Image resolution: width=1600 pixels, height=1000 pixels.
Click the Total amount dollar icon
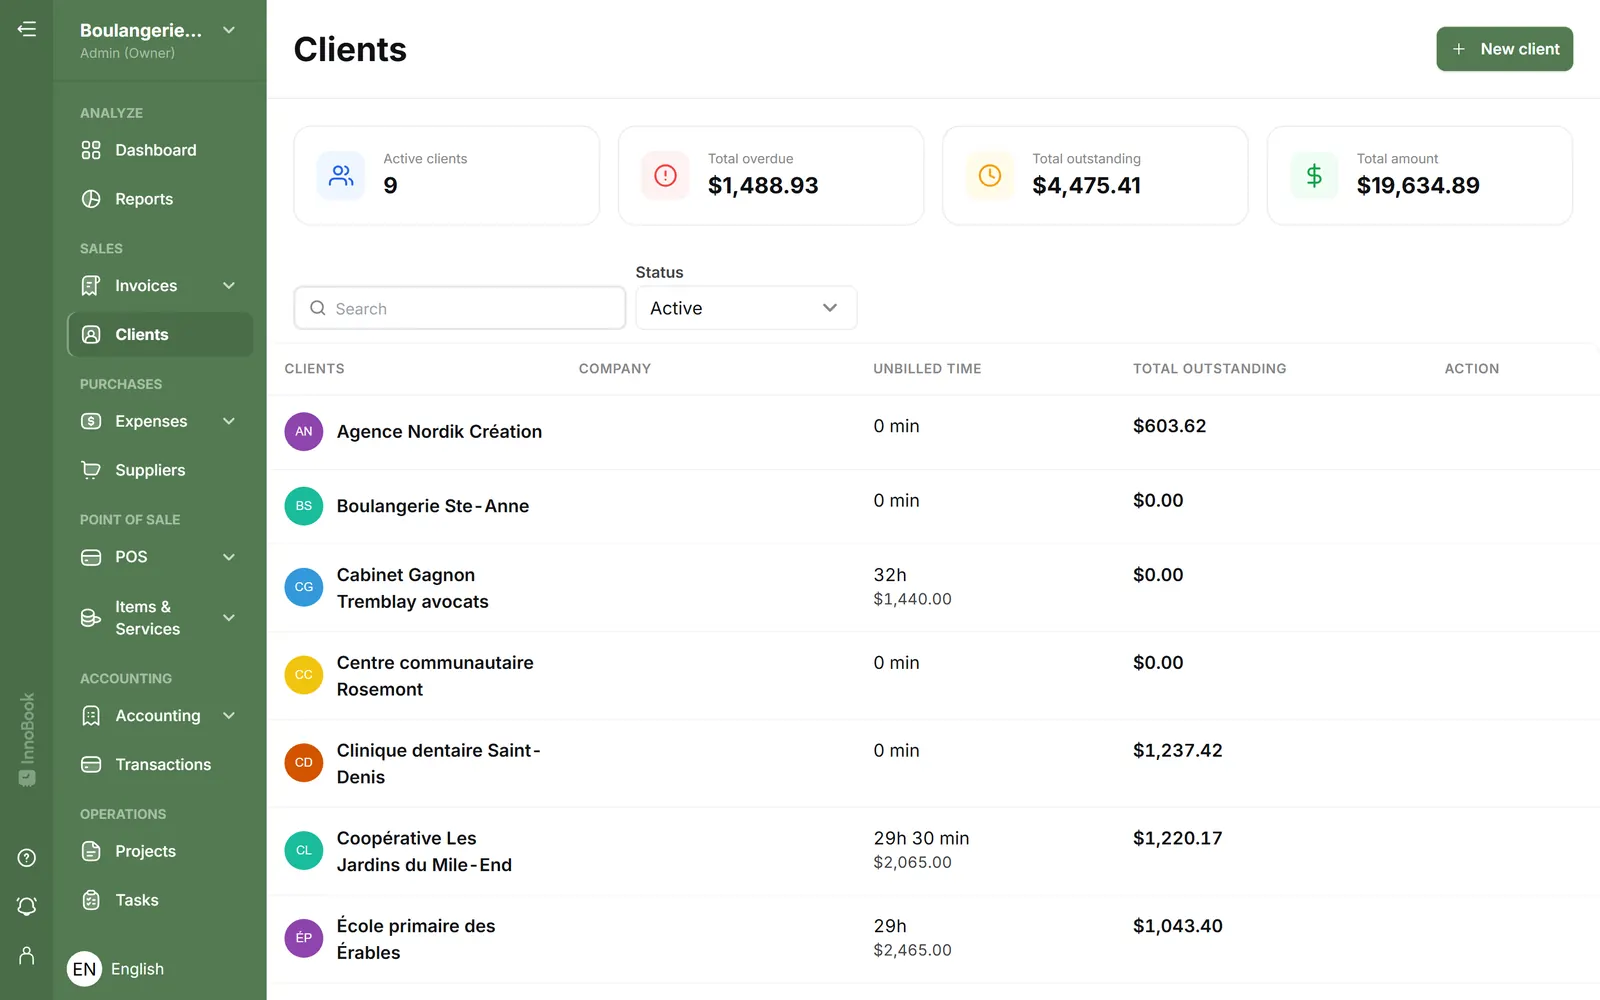1314,176
